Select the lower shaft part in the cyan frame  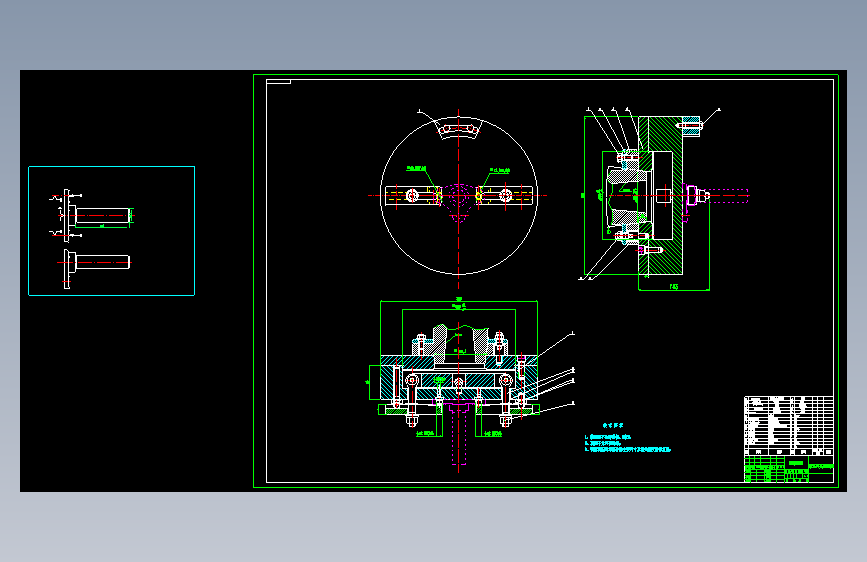(x=95, y=268)
